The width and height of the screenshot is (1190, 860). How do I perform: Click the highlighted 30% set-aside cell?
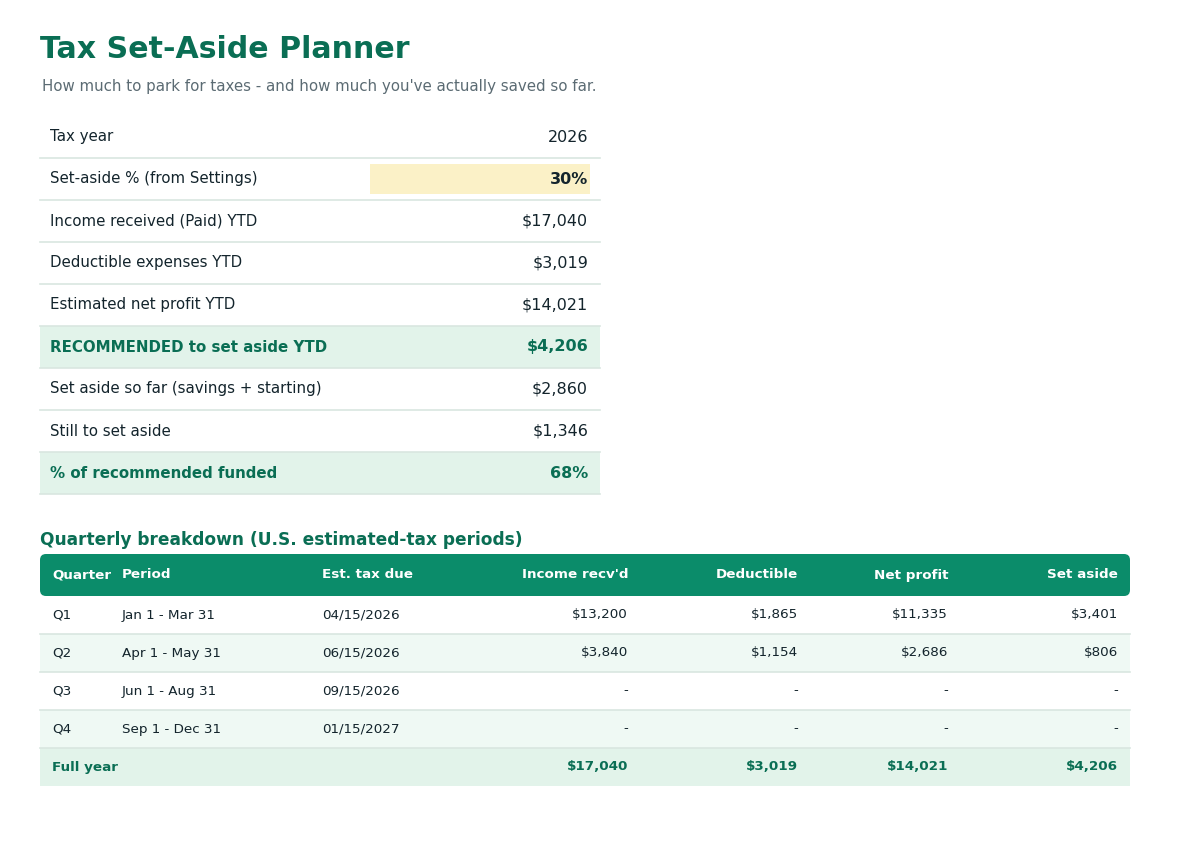coord(480,179)
